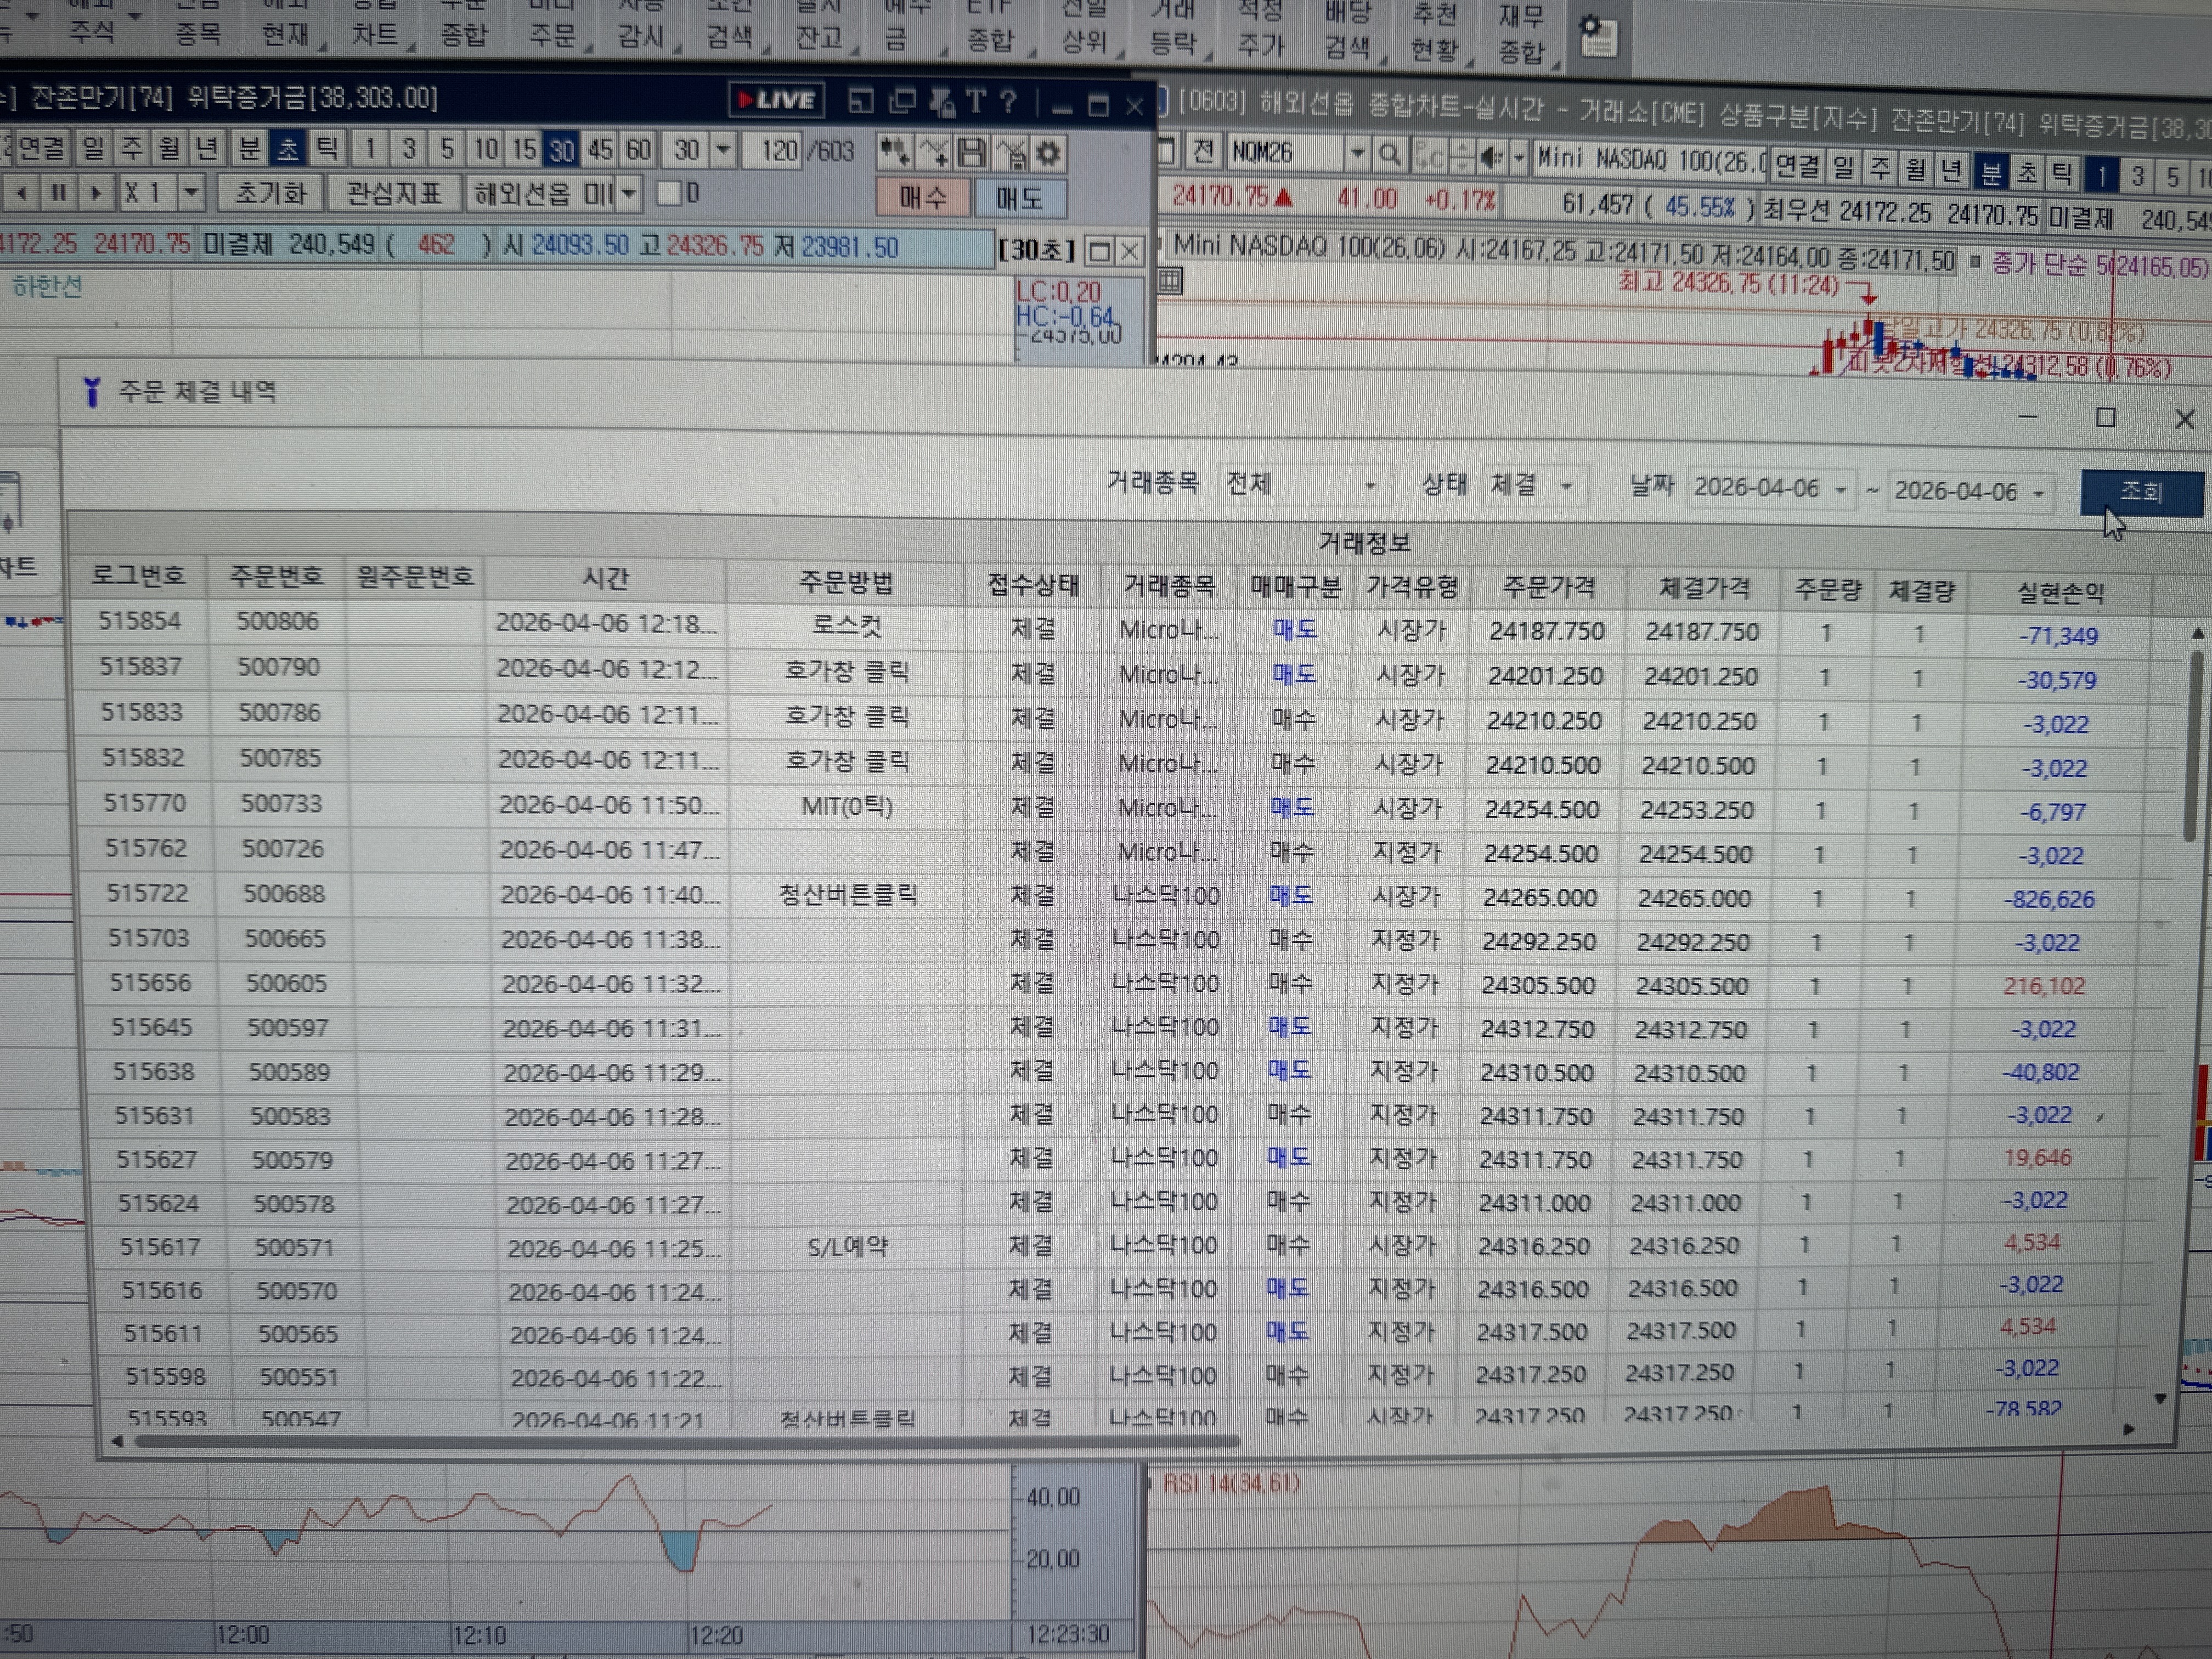Screen dimensions: 2212x1659
Task: Select 초 period in right chart toolbar
Action: coord(2026,174)
